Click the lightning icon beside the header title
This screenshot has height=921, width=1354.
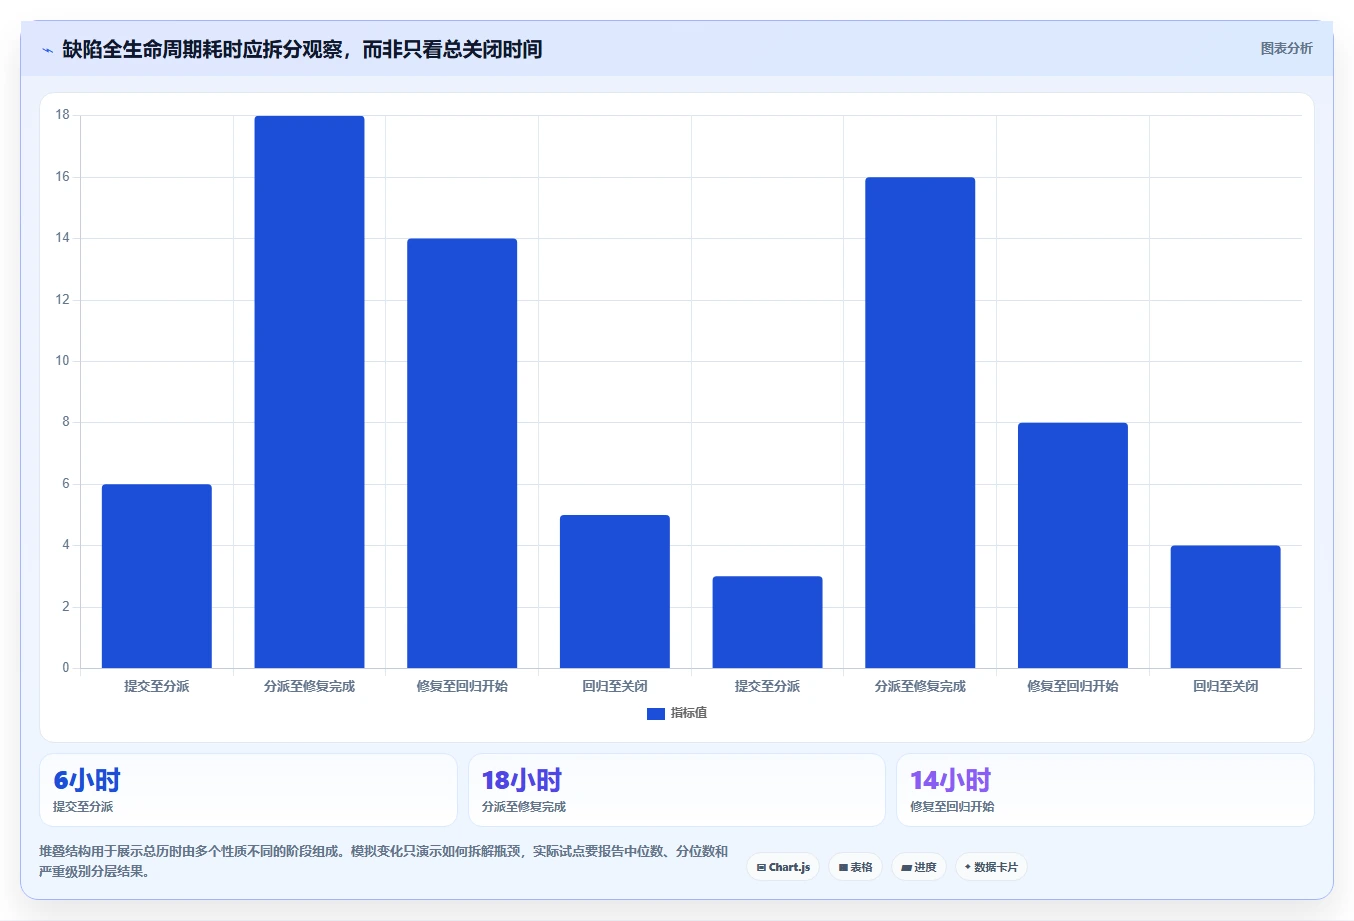tap(47, 50)
